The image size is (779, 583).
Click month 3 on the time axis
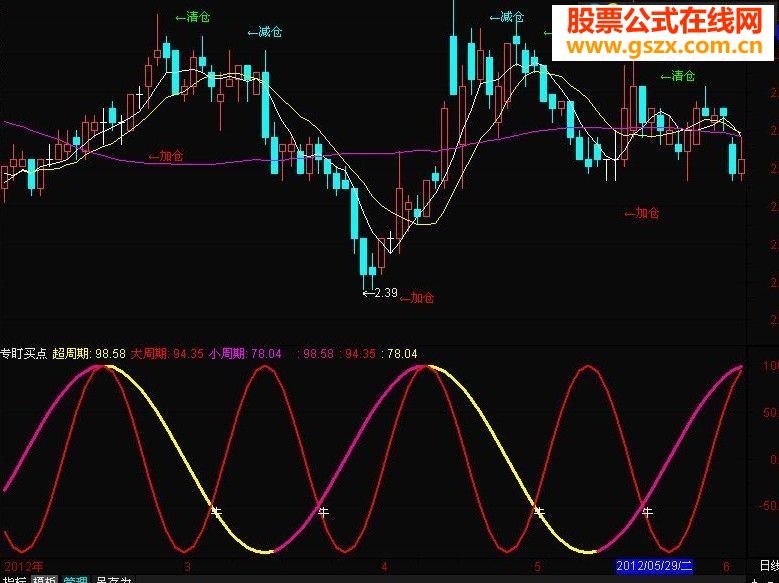[x=187, y=566]
